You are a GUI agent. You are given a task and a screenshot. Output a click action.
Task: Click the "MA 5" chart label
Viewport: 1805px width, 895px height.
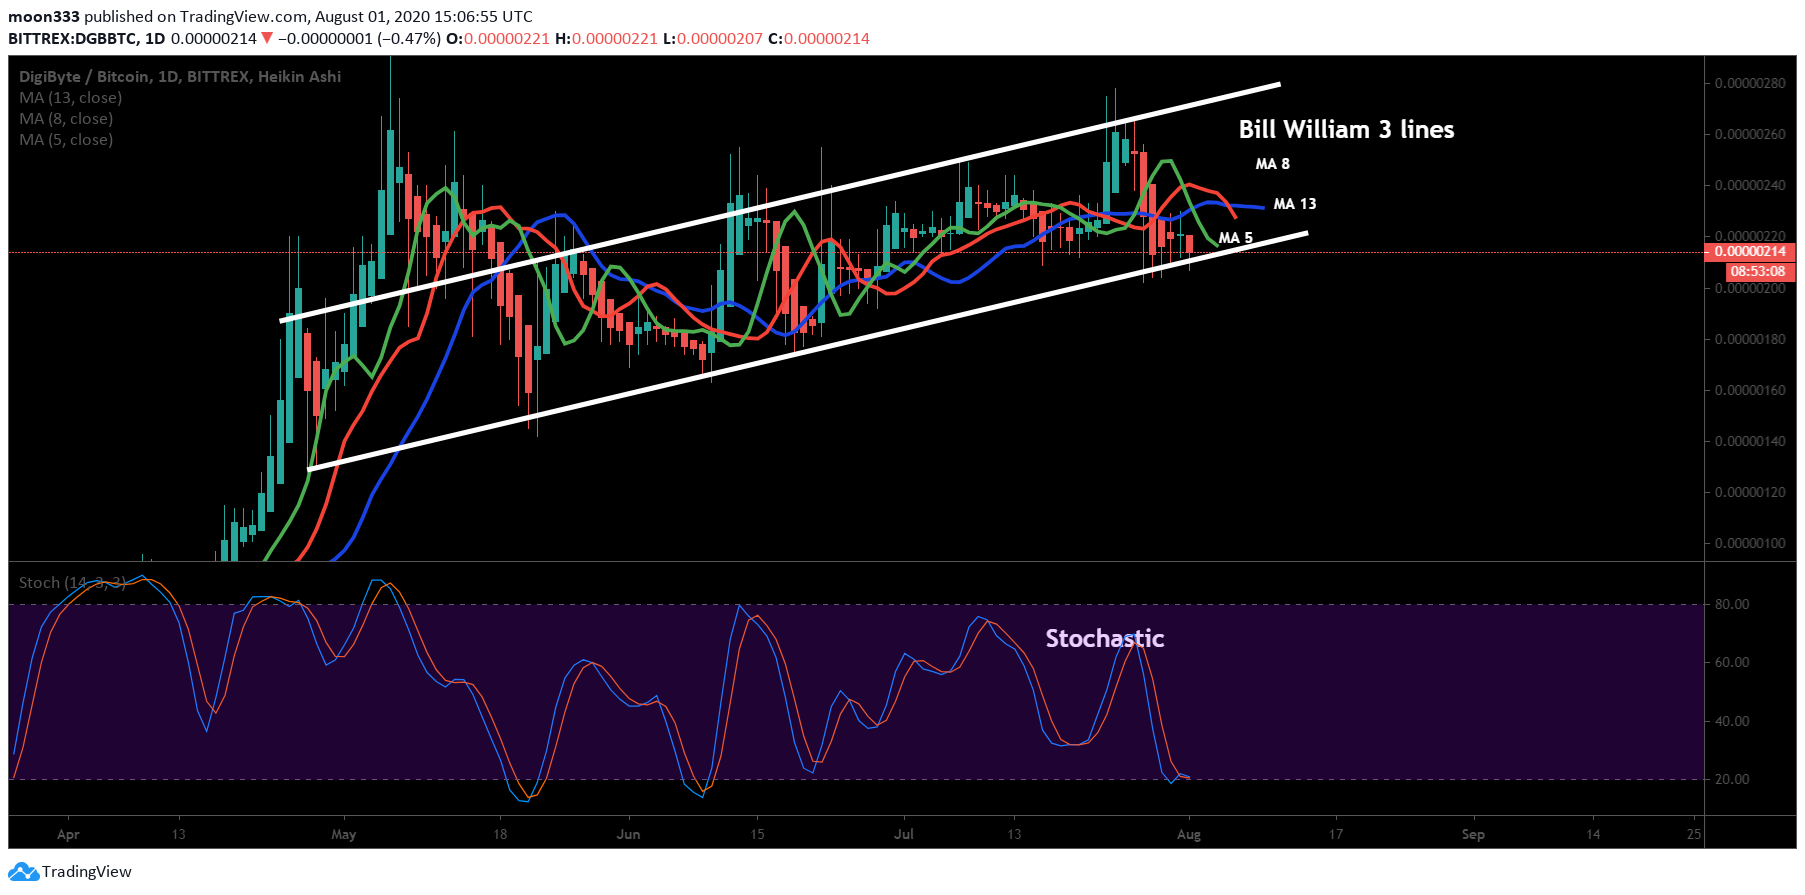(1236, 238)
